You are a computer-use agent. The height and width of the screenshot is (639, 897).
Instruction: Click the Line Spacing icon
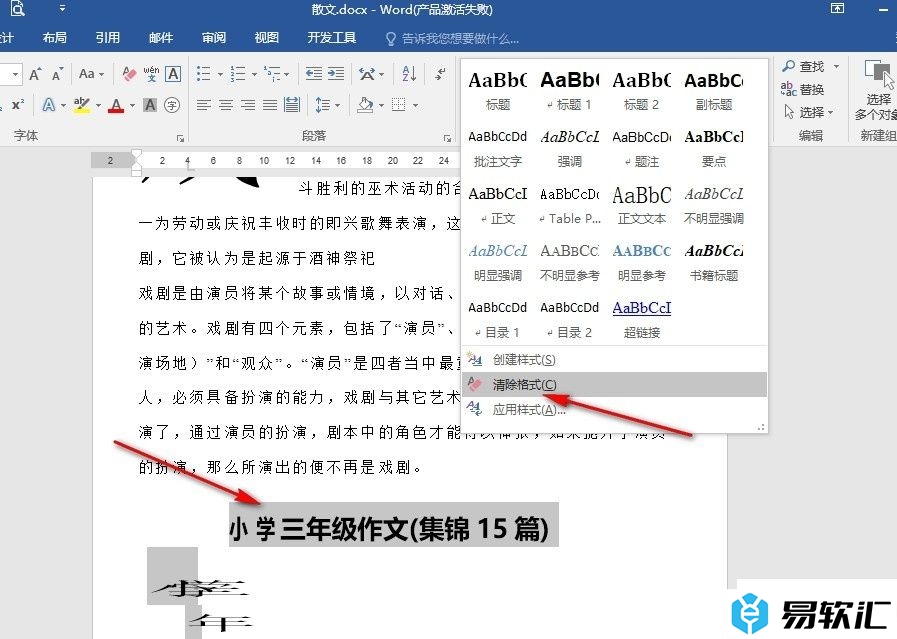coord(322,105)
